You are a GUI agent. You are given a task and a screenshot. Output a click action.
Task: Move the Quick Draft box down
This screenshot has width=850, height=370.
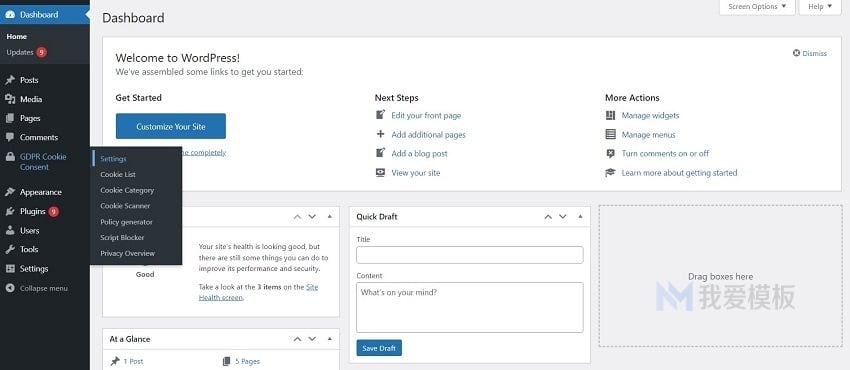(563, 217)
